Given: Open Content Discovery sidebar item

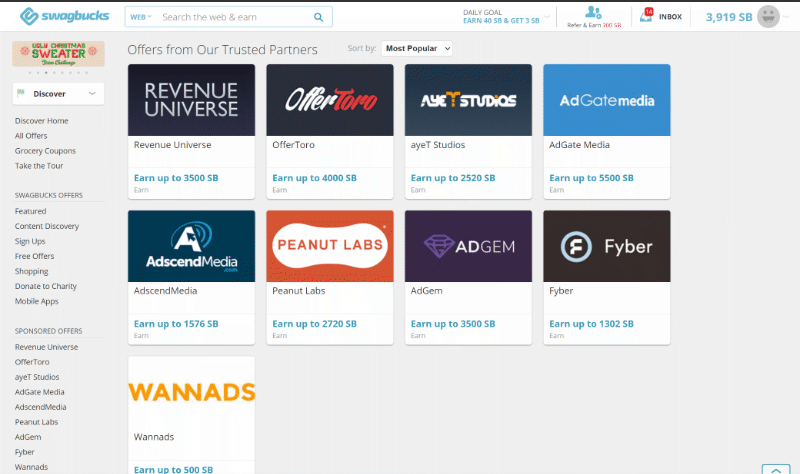Looking at the screenshot, I should point(46,226).
